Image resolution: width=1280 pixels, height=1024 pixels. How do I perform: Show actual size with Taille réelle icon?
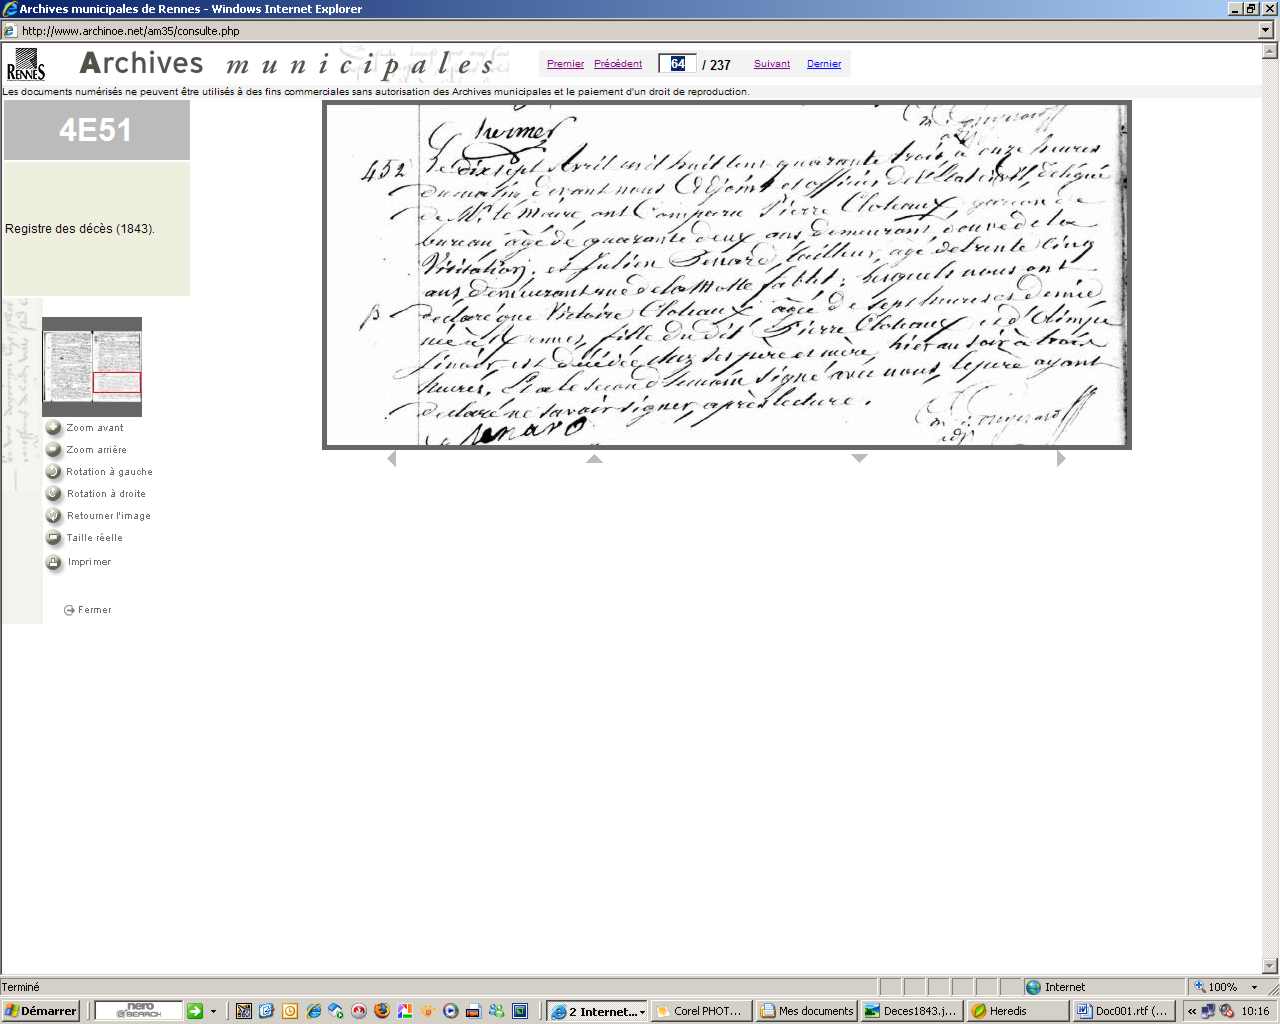(54, 538)
